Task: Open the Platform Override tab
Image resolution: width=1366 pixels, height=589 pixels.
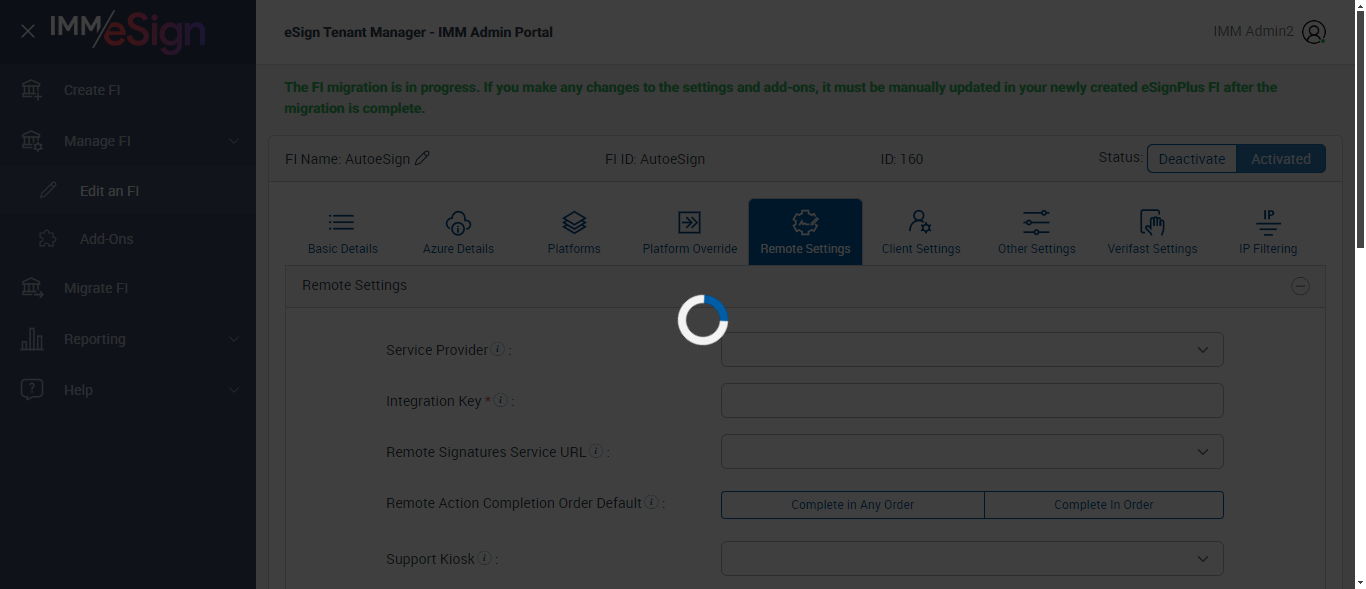Action: [x=690, y=232]
